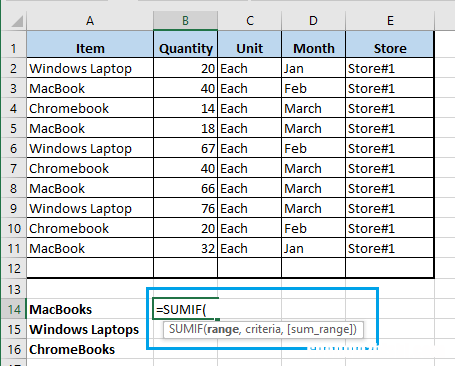Click '[sum_range]' in SUMIF tooltip

tap(319, 329)
